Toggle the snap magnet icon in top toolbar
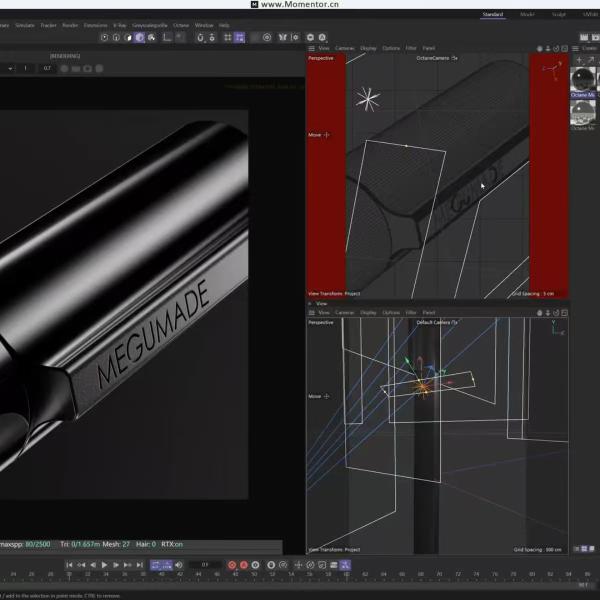The height and width of the screenshot is (600, 600). click(200, 37)
